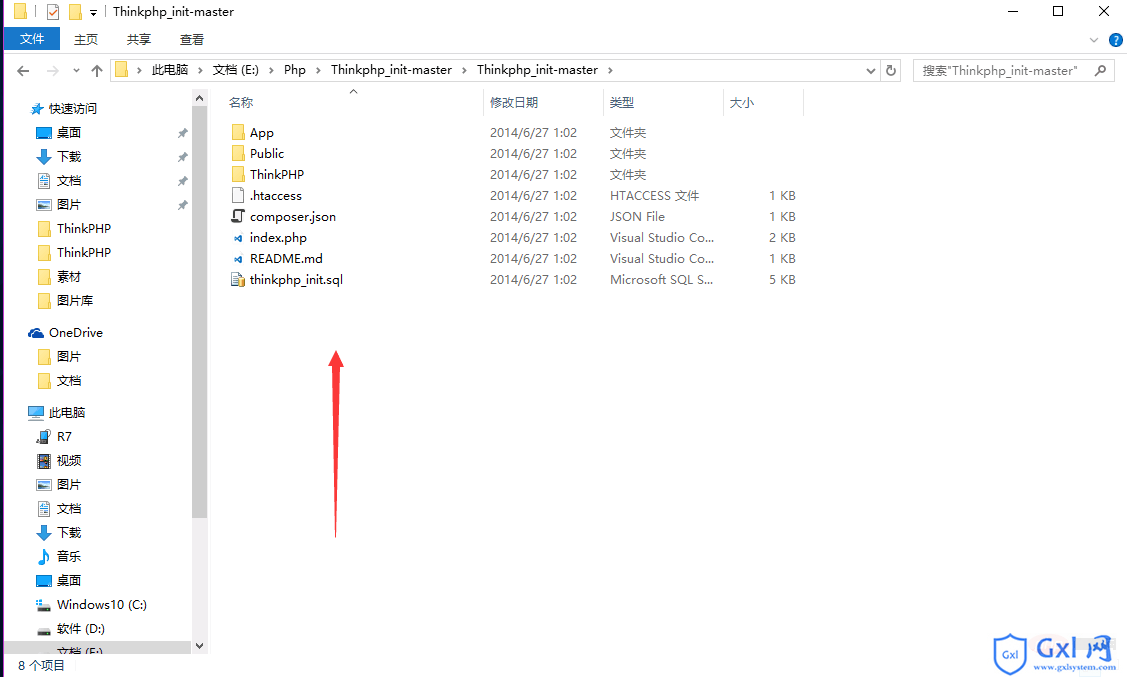Click the 此电脑 breadcrumb in address bar
Screen dimensions: 1127x677
170,70
